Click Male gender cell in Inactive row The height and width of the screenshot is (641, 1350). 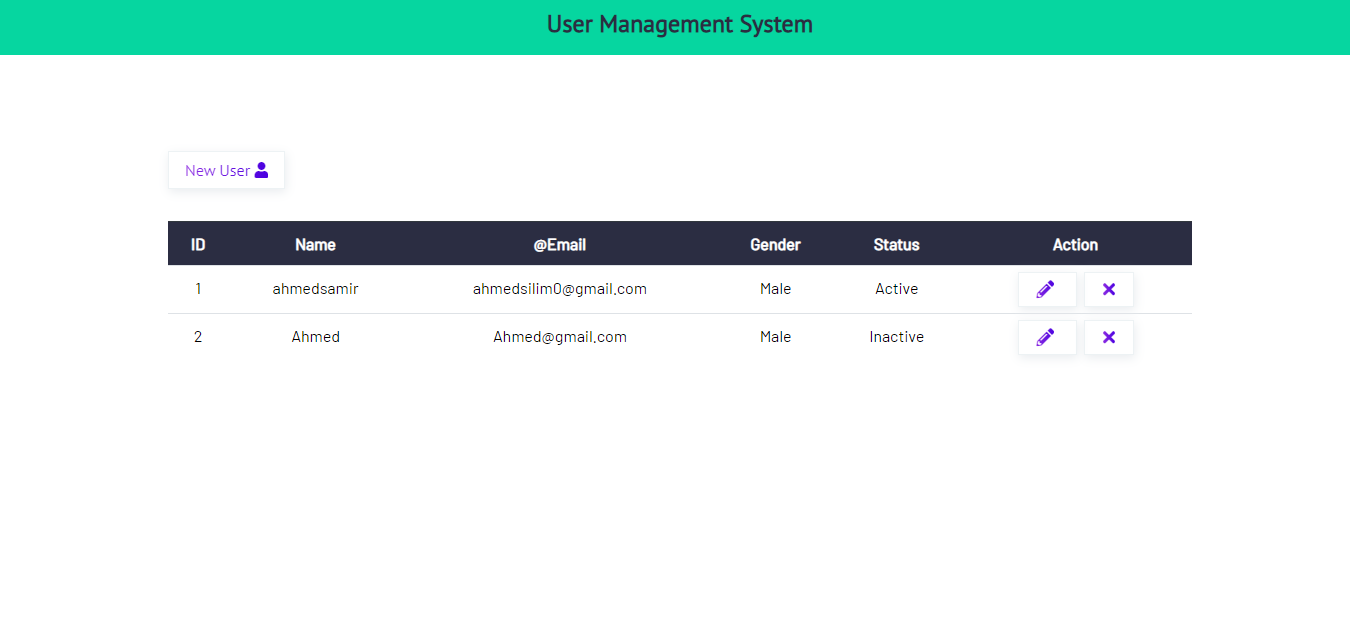tap(776, 337)
